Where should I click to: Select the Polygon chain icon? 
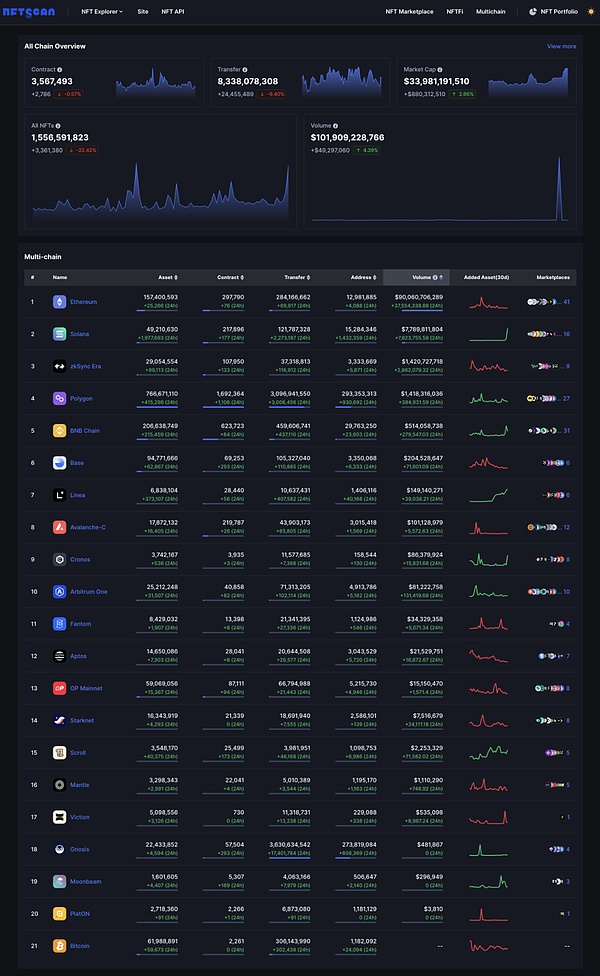click(x=60, y=398)
